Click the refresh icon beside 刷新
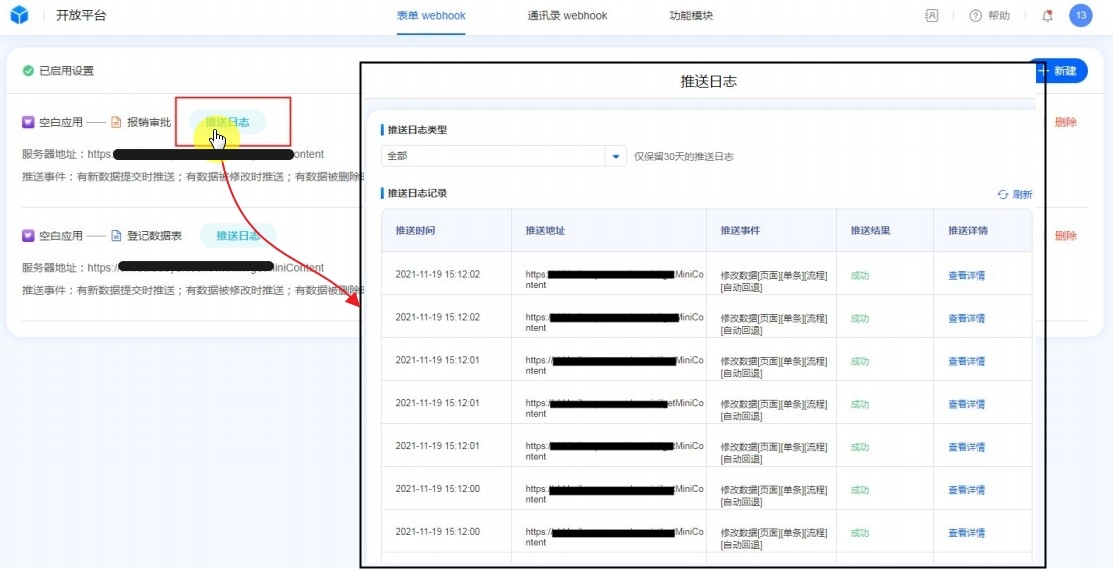Screen dimensions: 1113x574 click(x=1002, y=195)
